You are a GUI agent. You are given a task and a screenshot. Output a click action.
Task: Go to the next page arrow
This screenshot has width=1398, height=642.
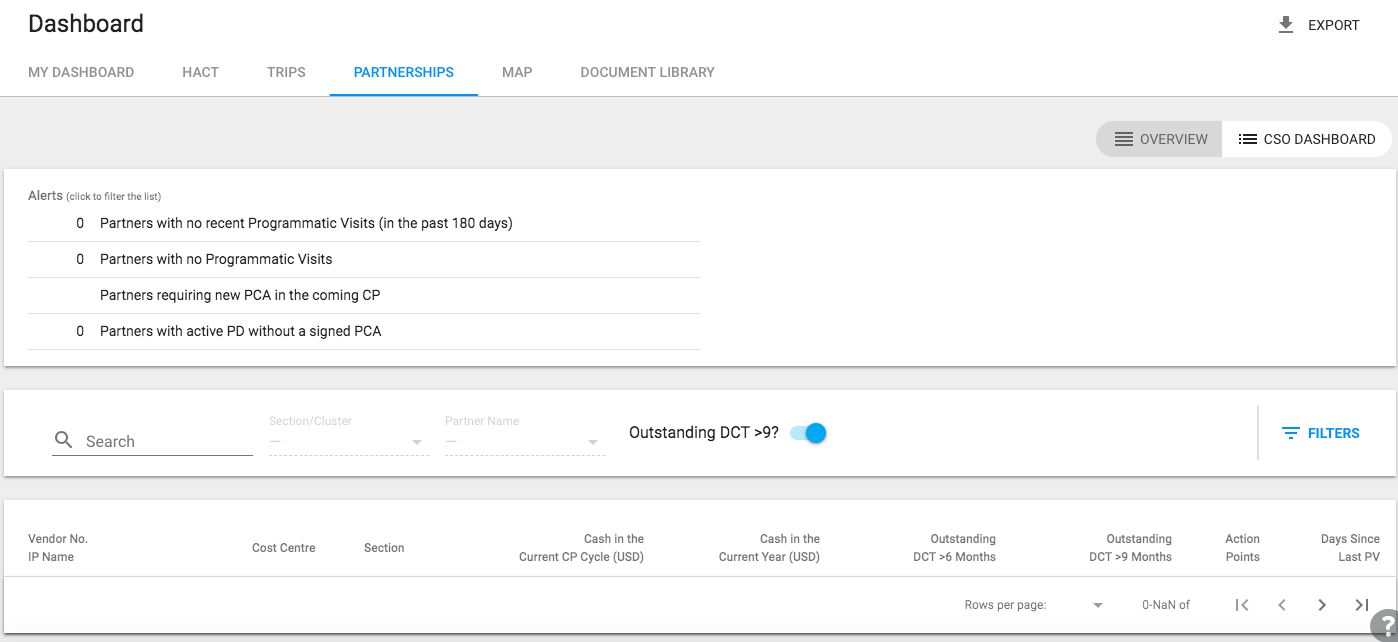pyautogui.click(x=1322, y=605)
